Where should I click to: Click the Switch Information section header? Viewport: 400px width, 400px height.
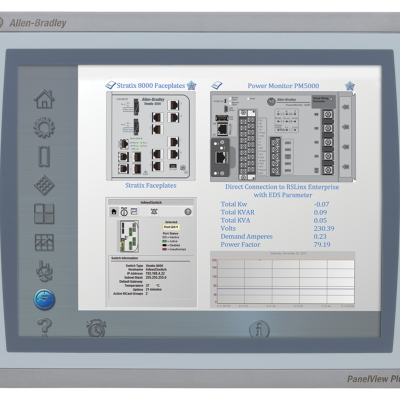click(124, 258)
